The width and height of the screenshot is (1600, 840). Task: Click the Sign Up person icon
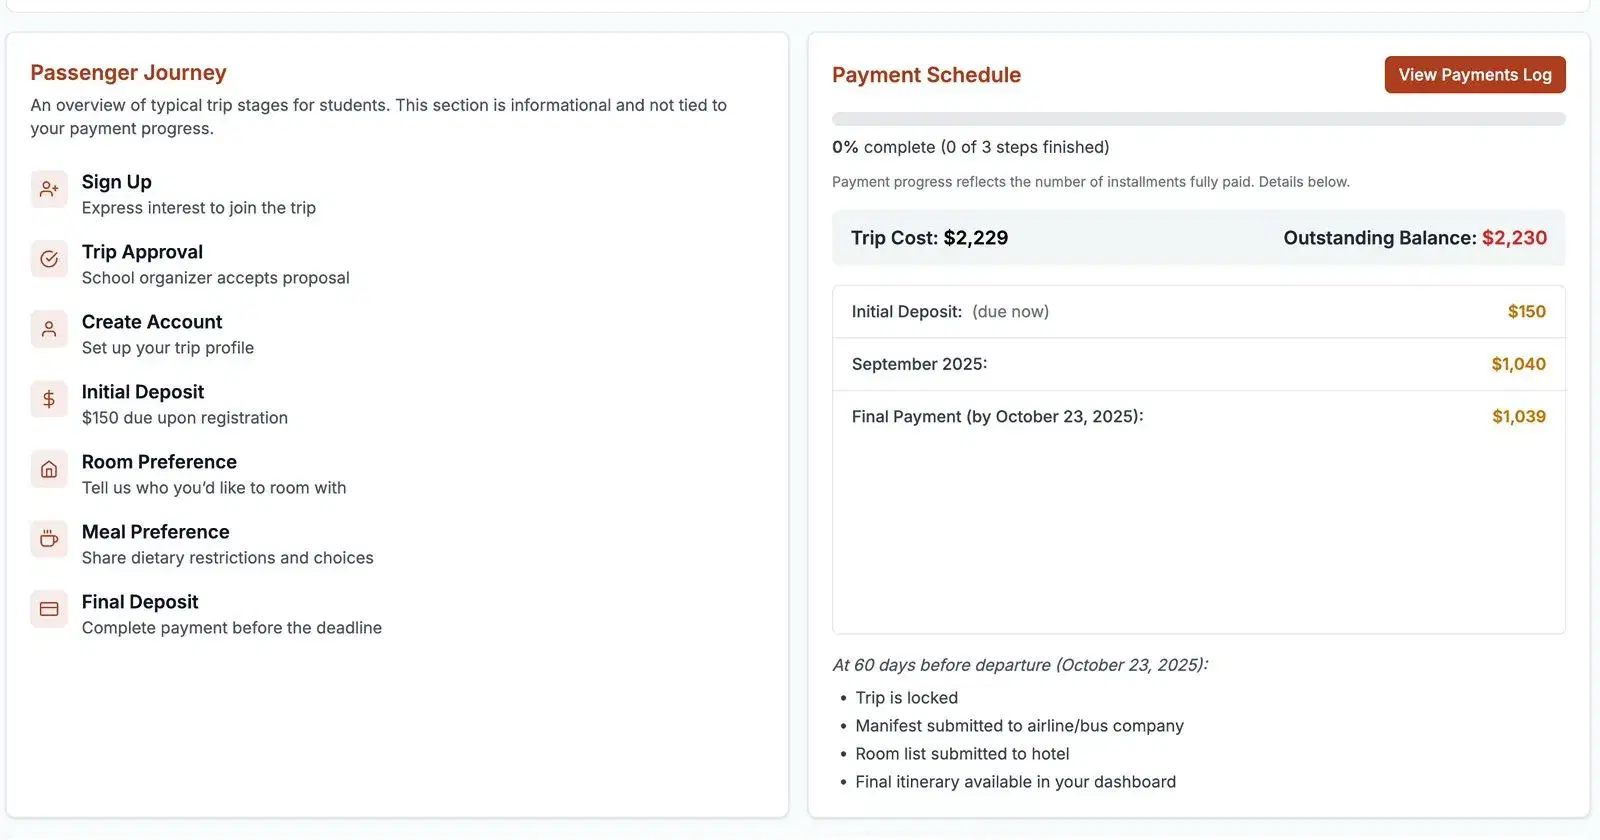coord(49,189)
